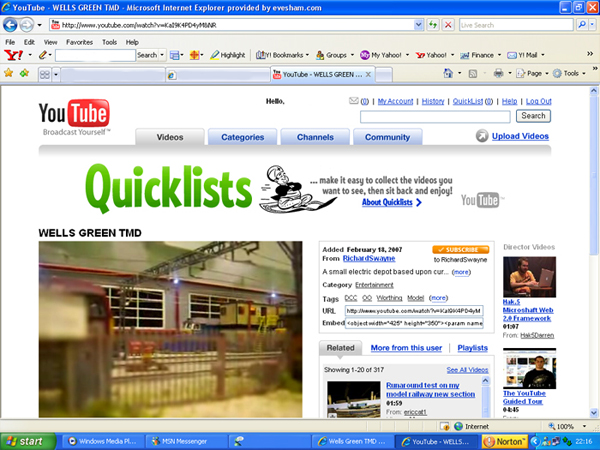Open Finance in Yahoo toolbar
The width and height of the screenshot is (600, 450).
point(481,55)
